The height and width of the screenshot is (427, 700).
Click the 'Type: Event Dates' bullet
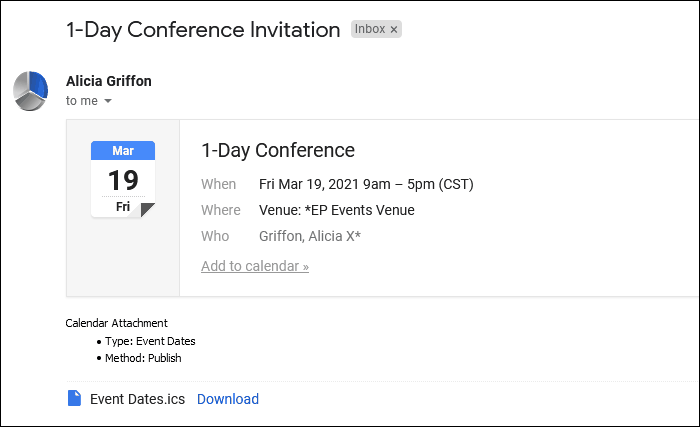pos(150,341)
